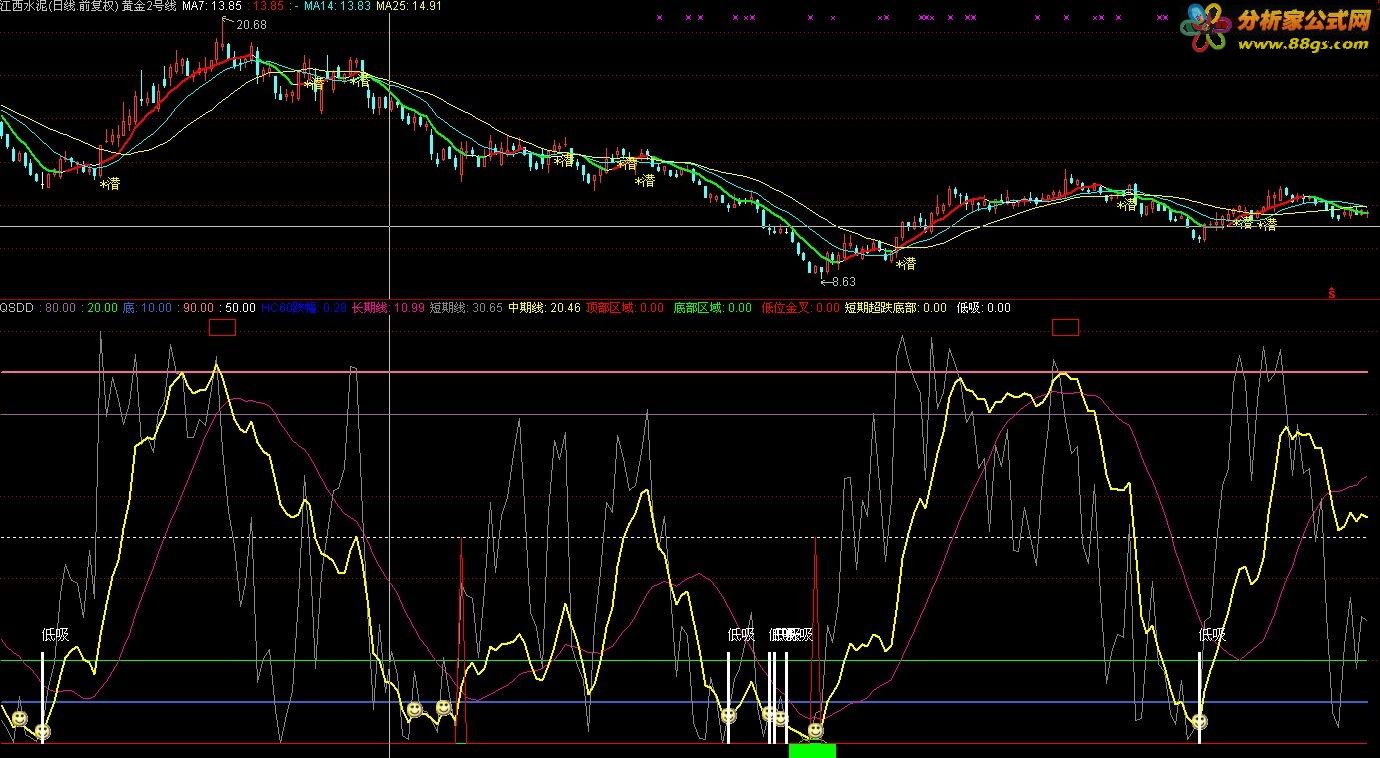The height and width of the screenshot is (758, 1380).
Task: Click the 低位金叉 legend label
Action: [x=786, y=308]
